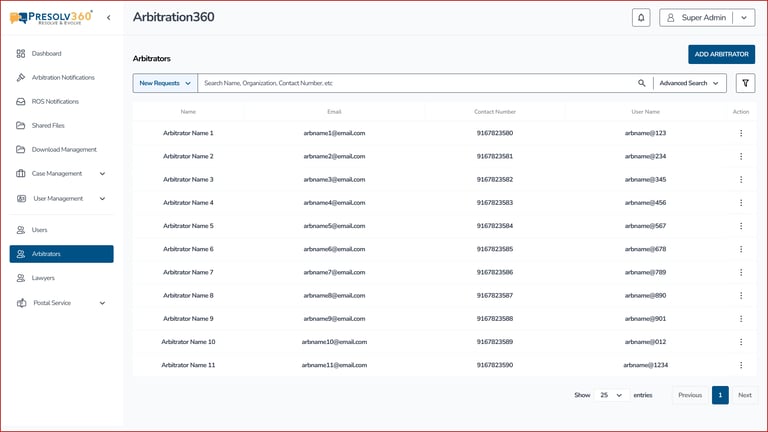
Task: Expand the User Management chevron
Action: point(102,198)
